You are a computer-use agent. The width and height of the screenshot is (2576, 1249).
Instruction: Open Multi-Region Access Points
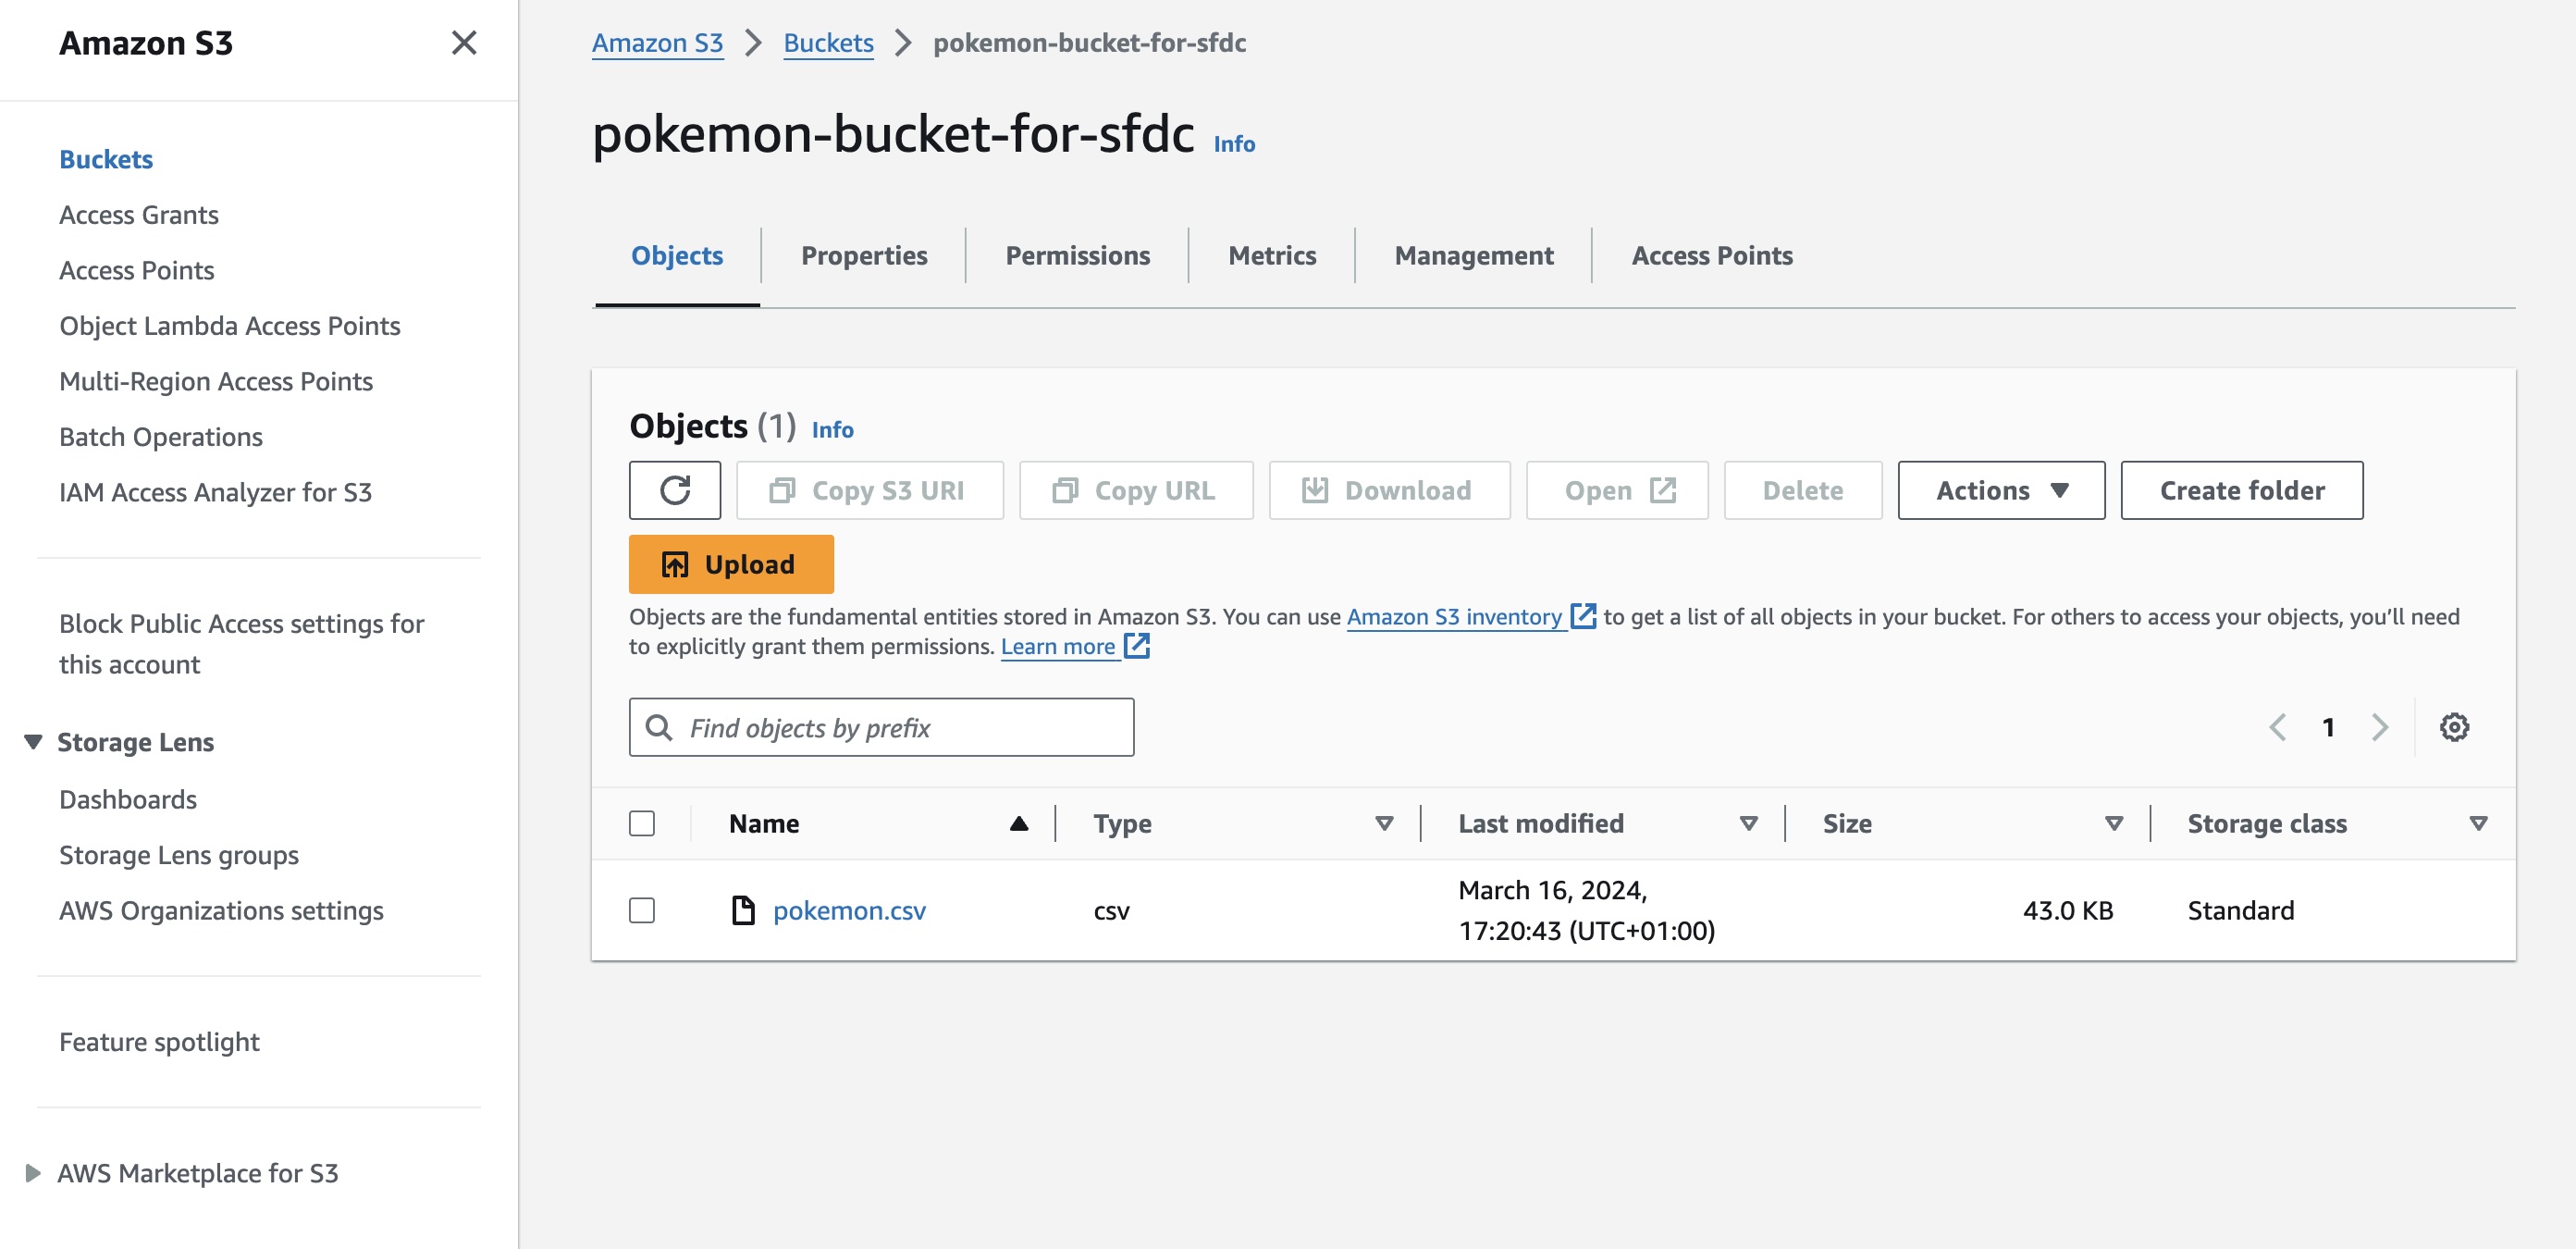pos(216,381)
